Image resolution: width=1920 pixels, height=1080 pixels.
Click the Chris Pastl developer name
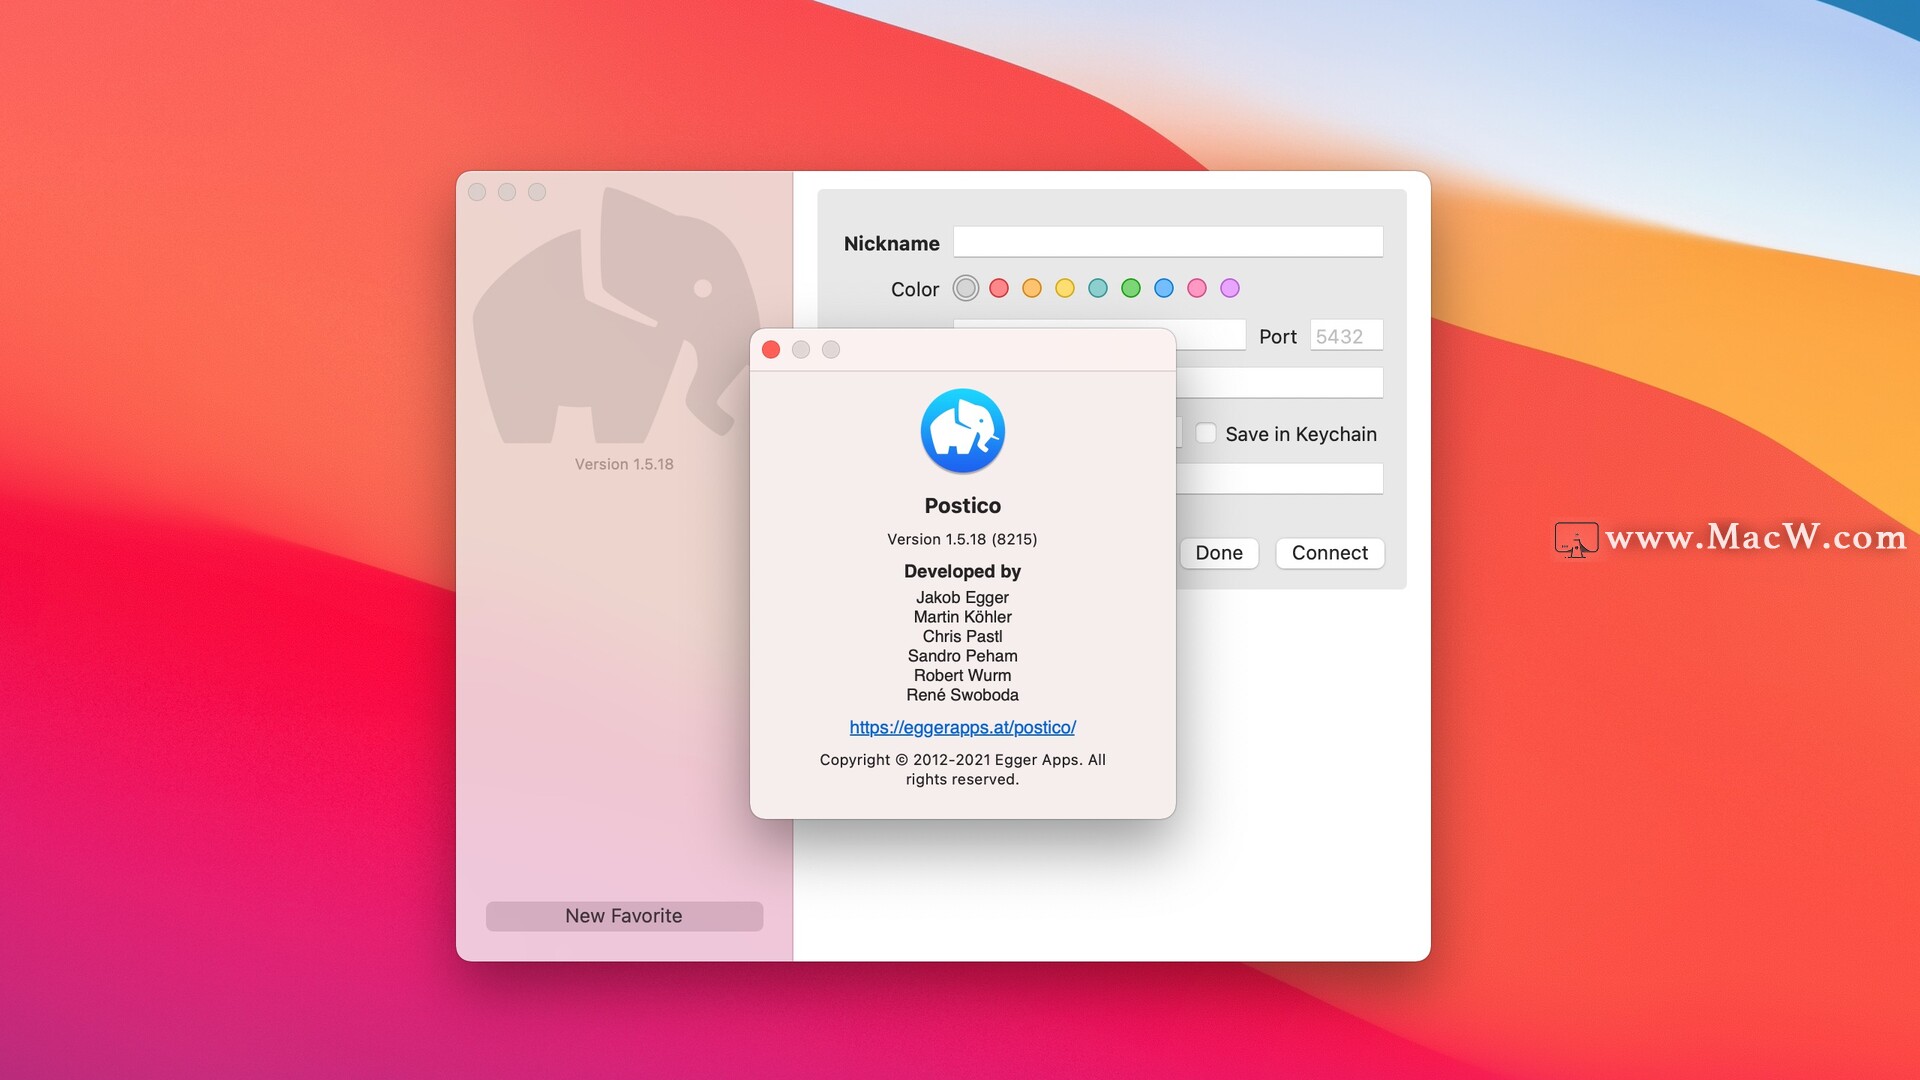[962, 636]
